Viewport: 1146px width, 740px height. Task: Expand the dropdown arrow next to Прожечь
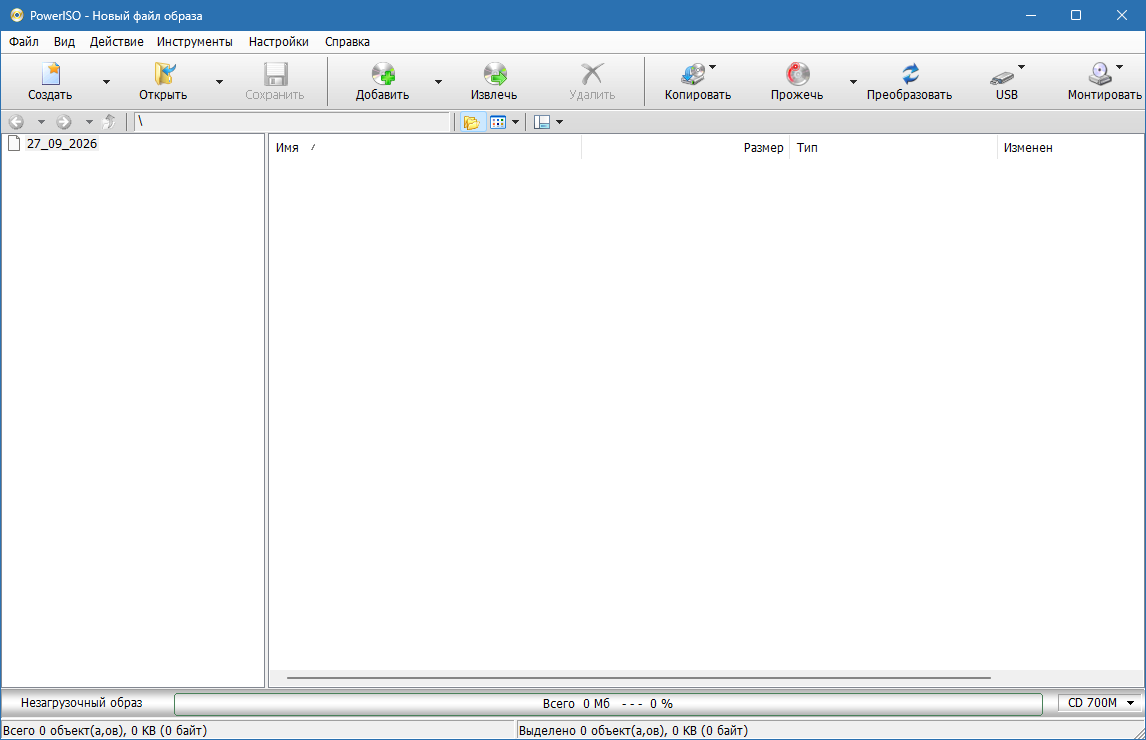point(853,82)
